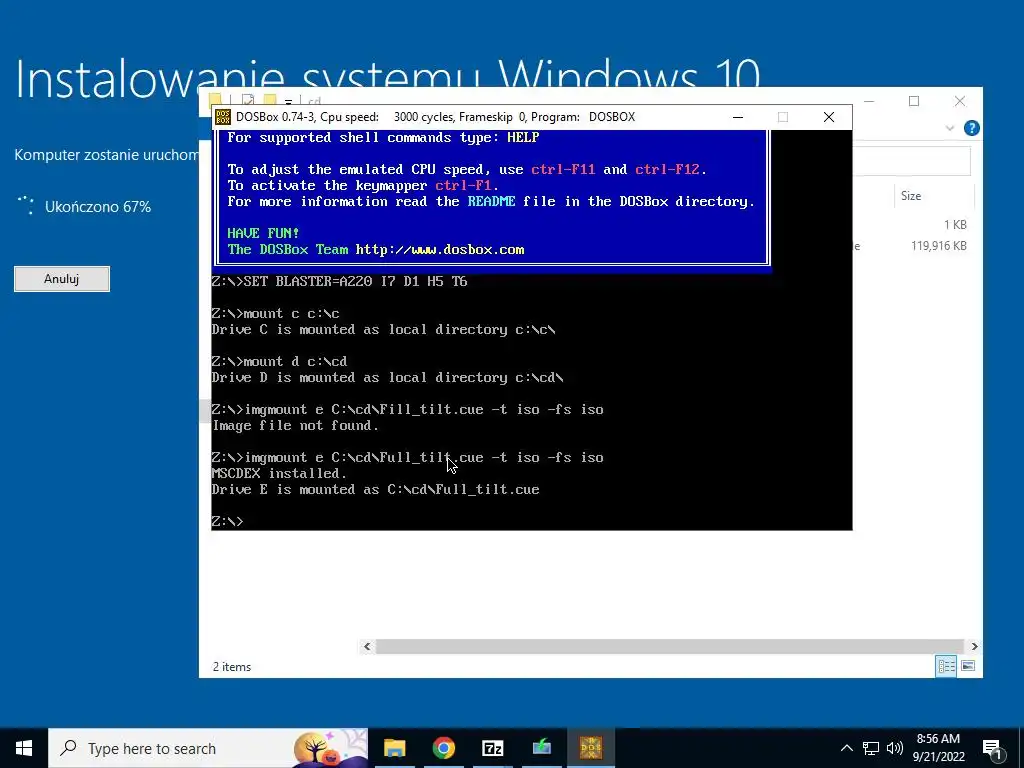Screen dimensions: 1024x768
Task: Click the red ctrl-F11 text
Action: click(563, 170)
